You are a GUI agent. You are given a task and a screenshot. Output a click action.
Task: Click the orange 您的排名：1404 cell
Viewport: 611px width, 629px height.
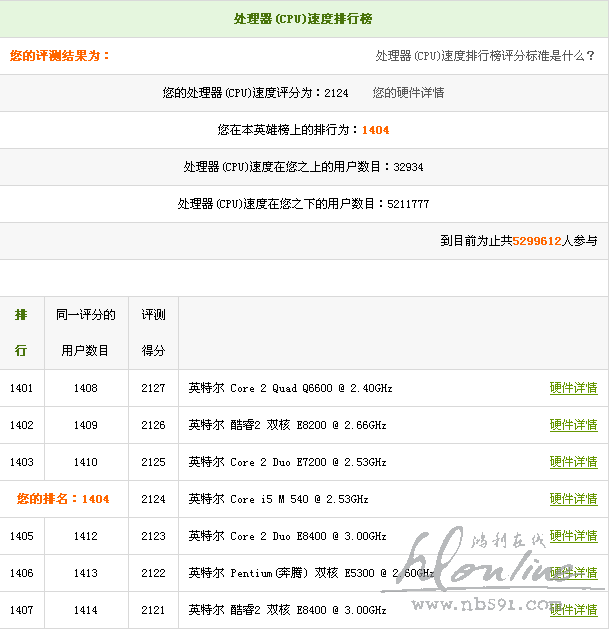point(63,499)
